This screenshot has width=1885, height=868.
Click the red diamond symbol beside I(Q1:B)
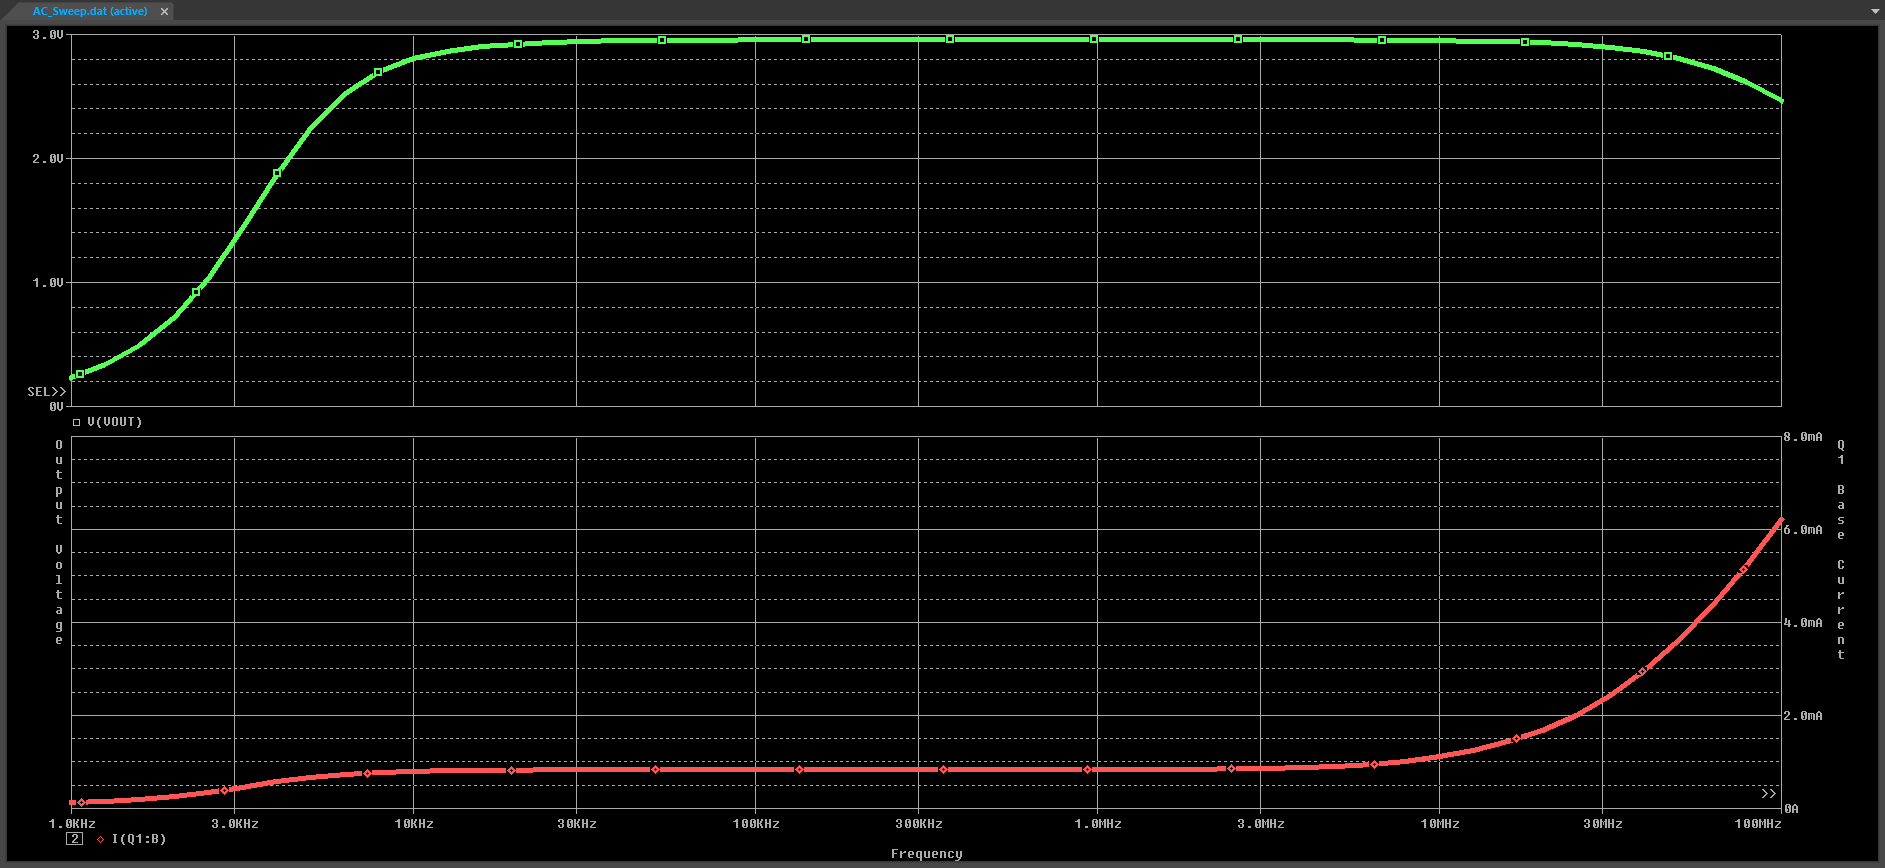[x=100, y=839]
